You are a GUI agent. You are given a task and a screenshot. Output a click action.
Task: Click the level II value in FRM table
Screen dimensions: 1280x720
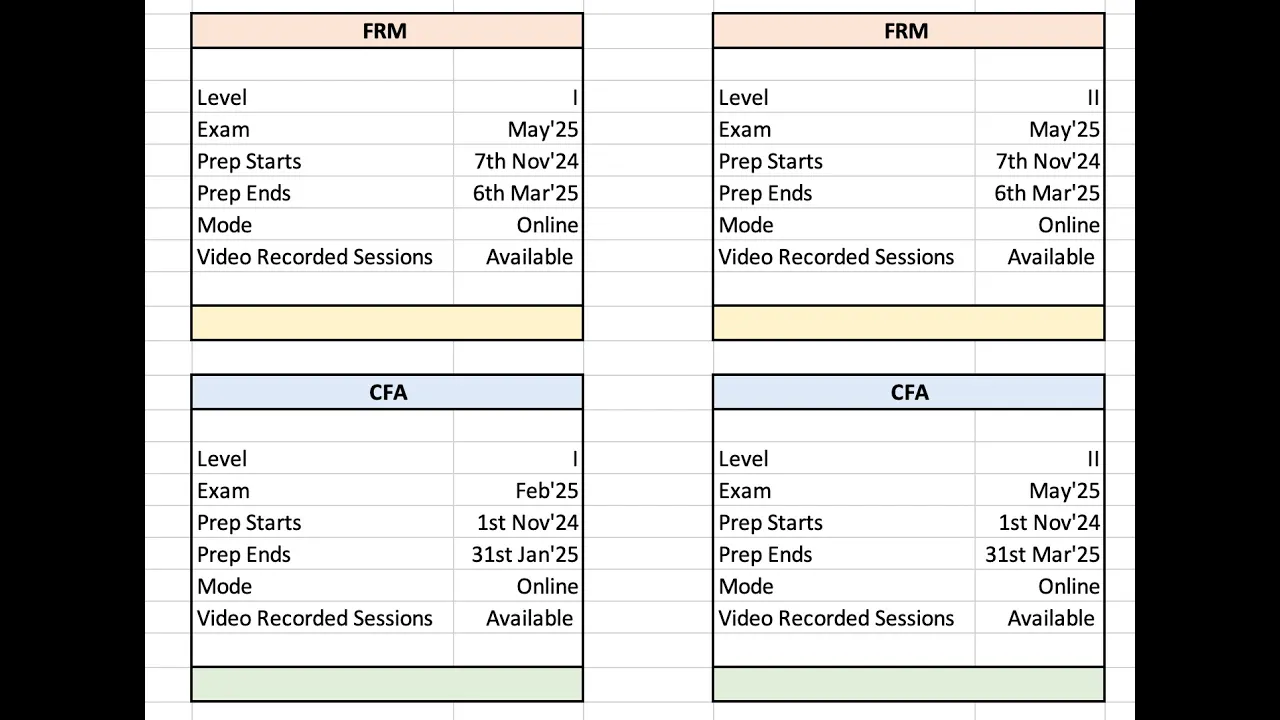click(x=1040, y=98)
